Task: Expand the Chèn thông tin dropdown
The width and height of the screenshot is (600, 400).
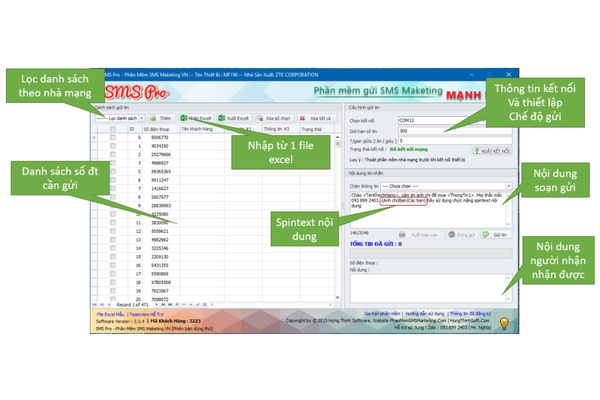Action: 445,186
